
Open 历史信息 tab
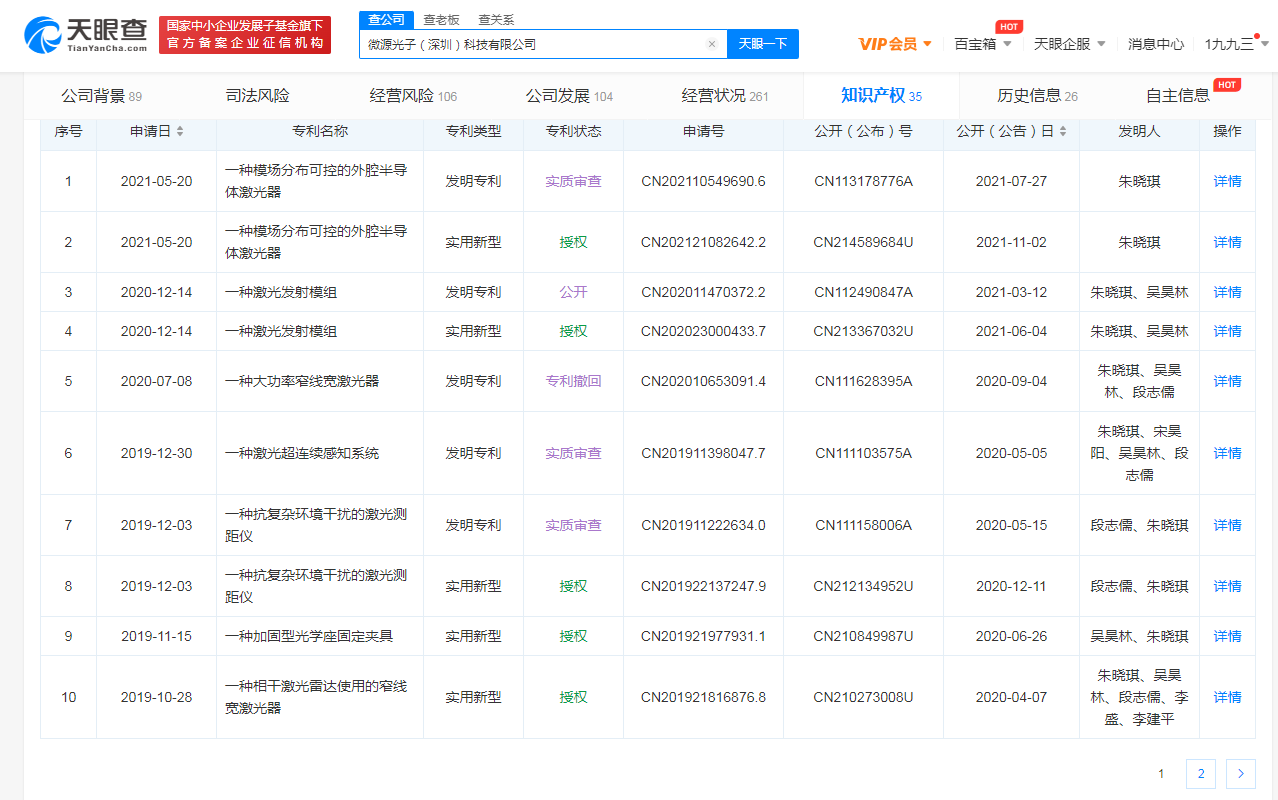(x=1037, y=96)
